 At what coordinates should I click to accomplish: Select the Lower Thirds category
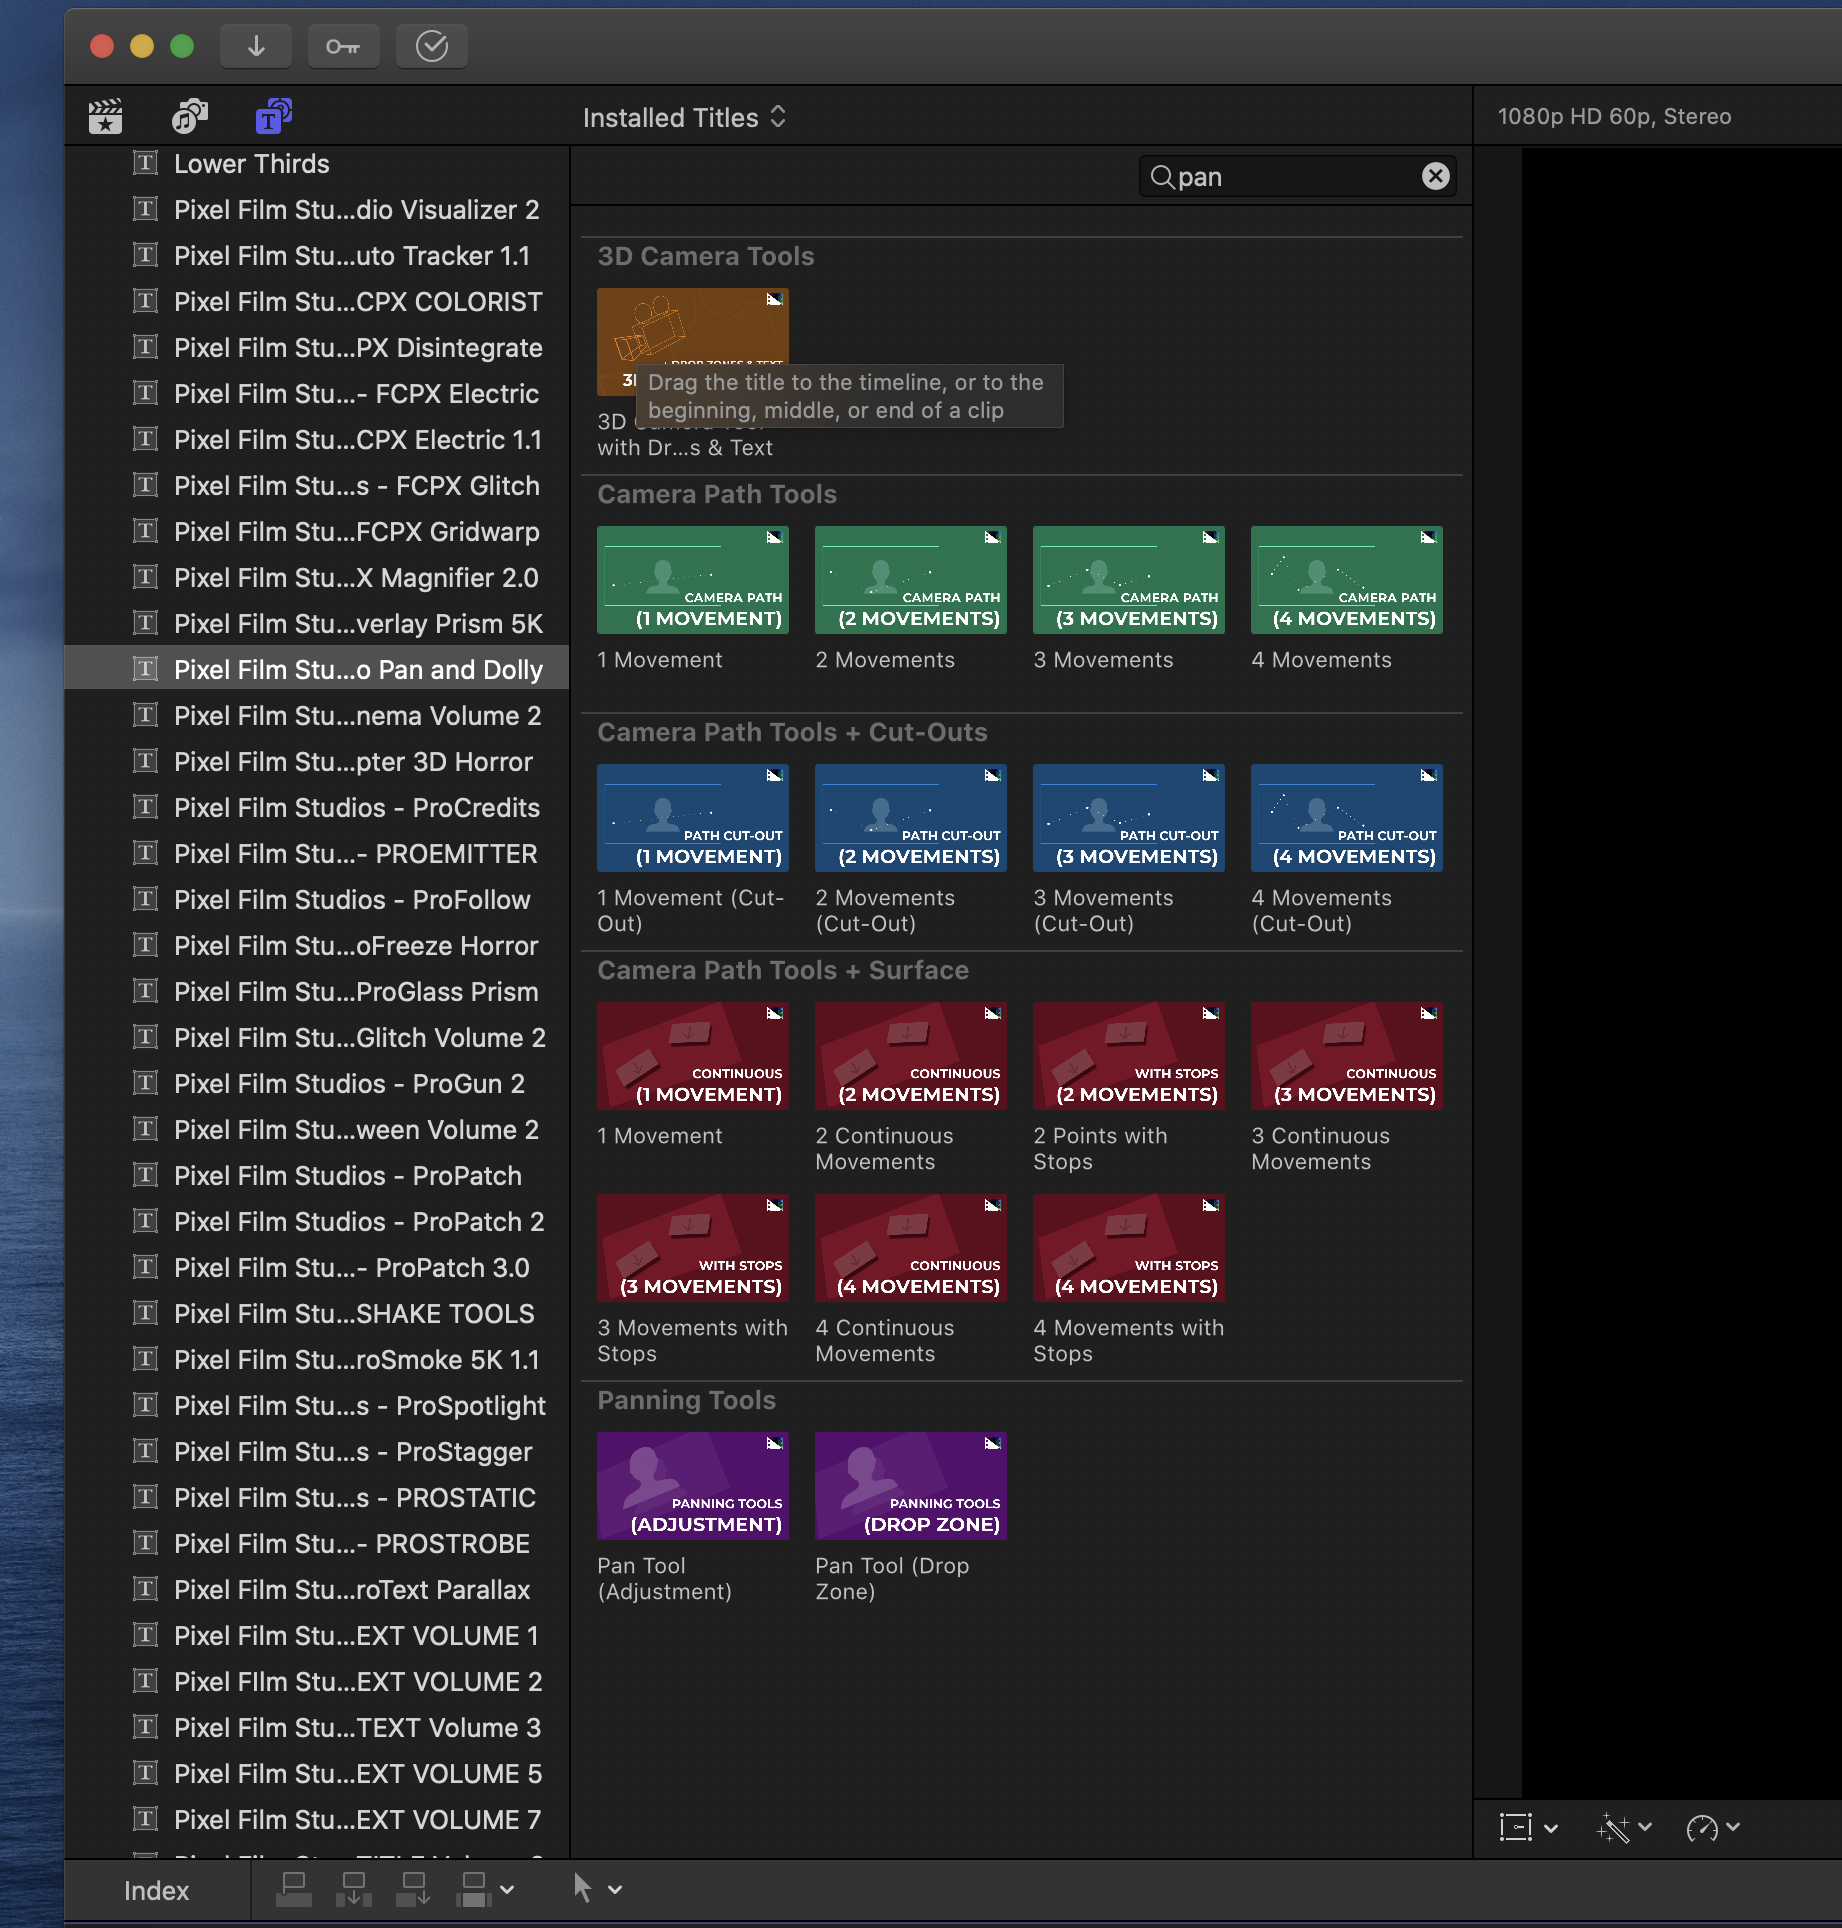click(317, 164)
